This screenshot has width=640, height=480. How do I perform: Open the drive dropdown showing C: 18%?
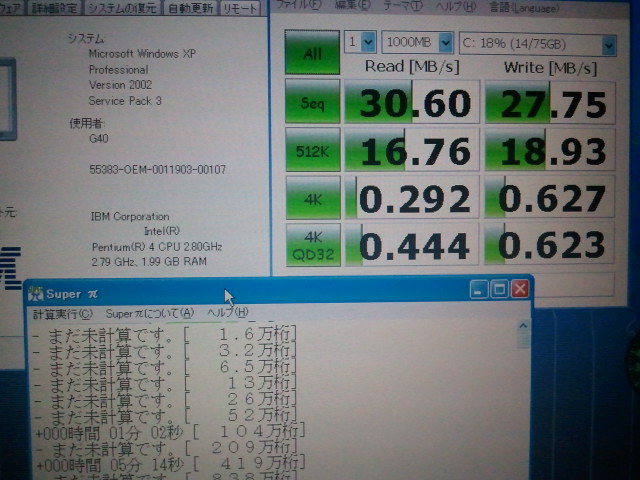point(538,44)
